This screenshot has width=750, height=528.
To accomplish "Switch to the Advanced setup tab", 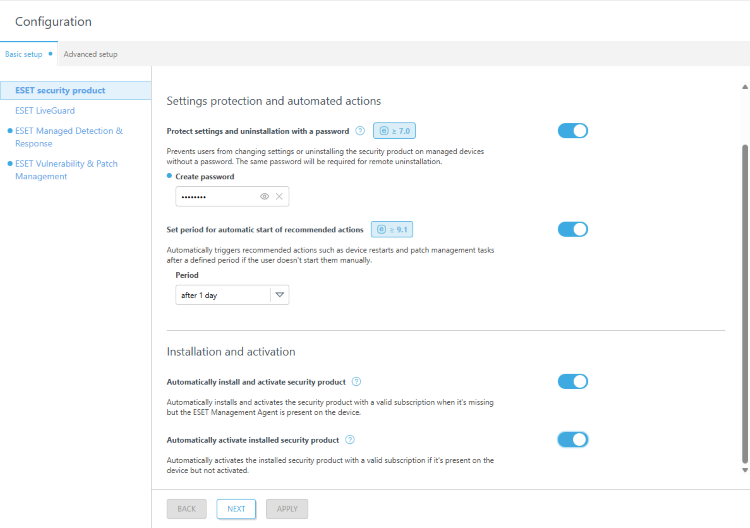I will click(90, 54).
